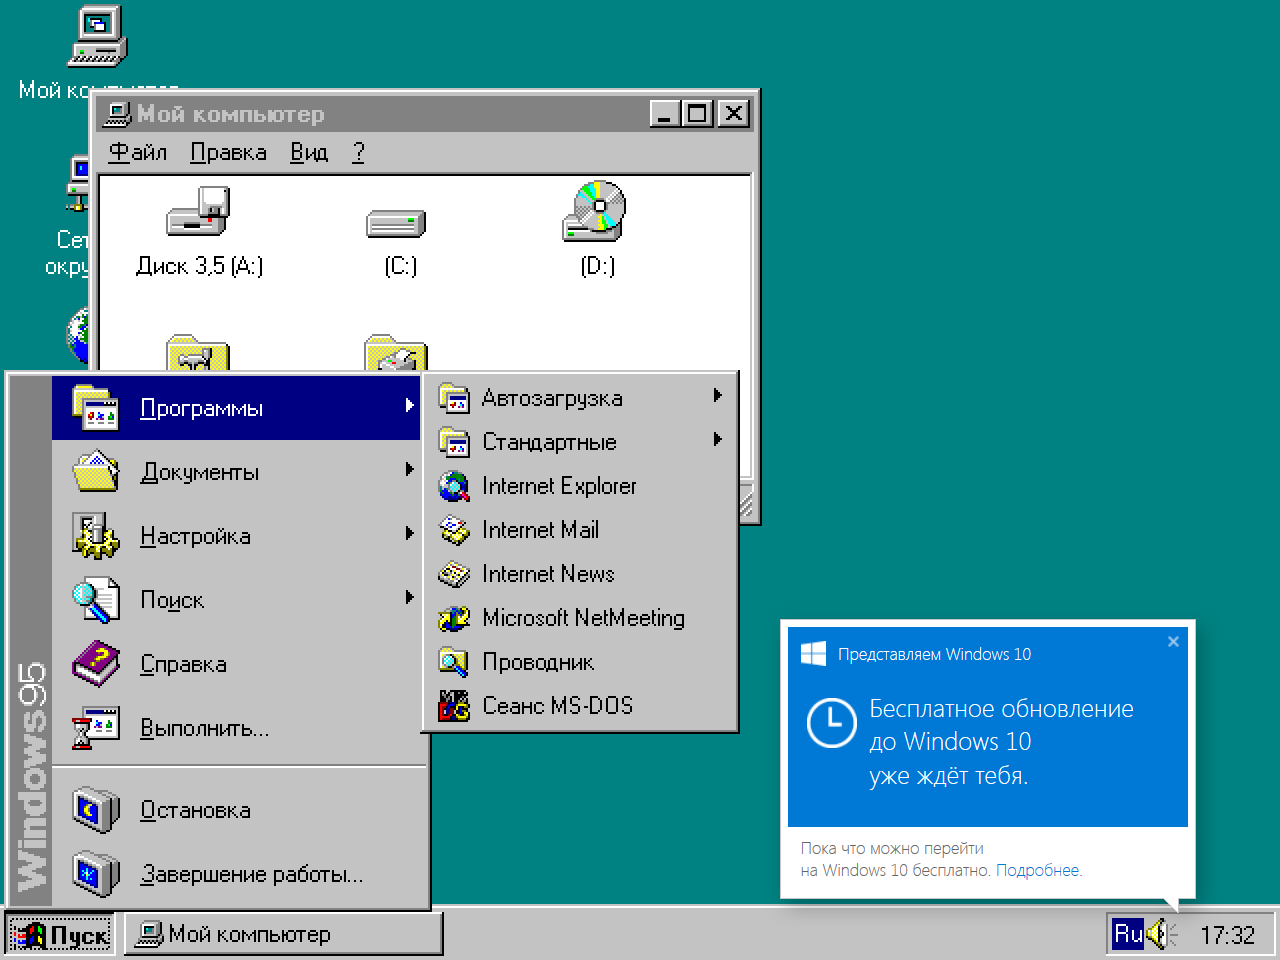The width and height of the screenshot is (1280, 960).
Task: Expand the Поиск submenu arrow
Action: [x=409, y=597]
